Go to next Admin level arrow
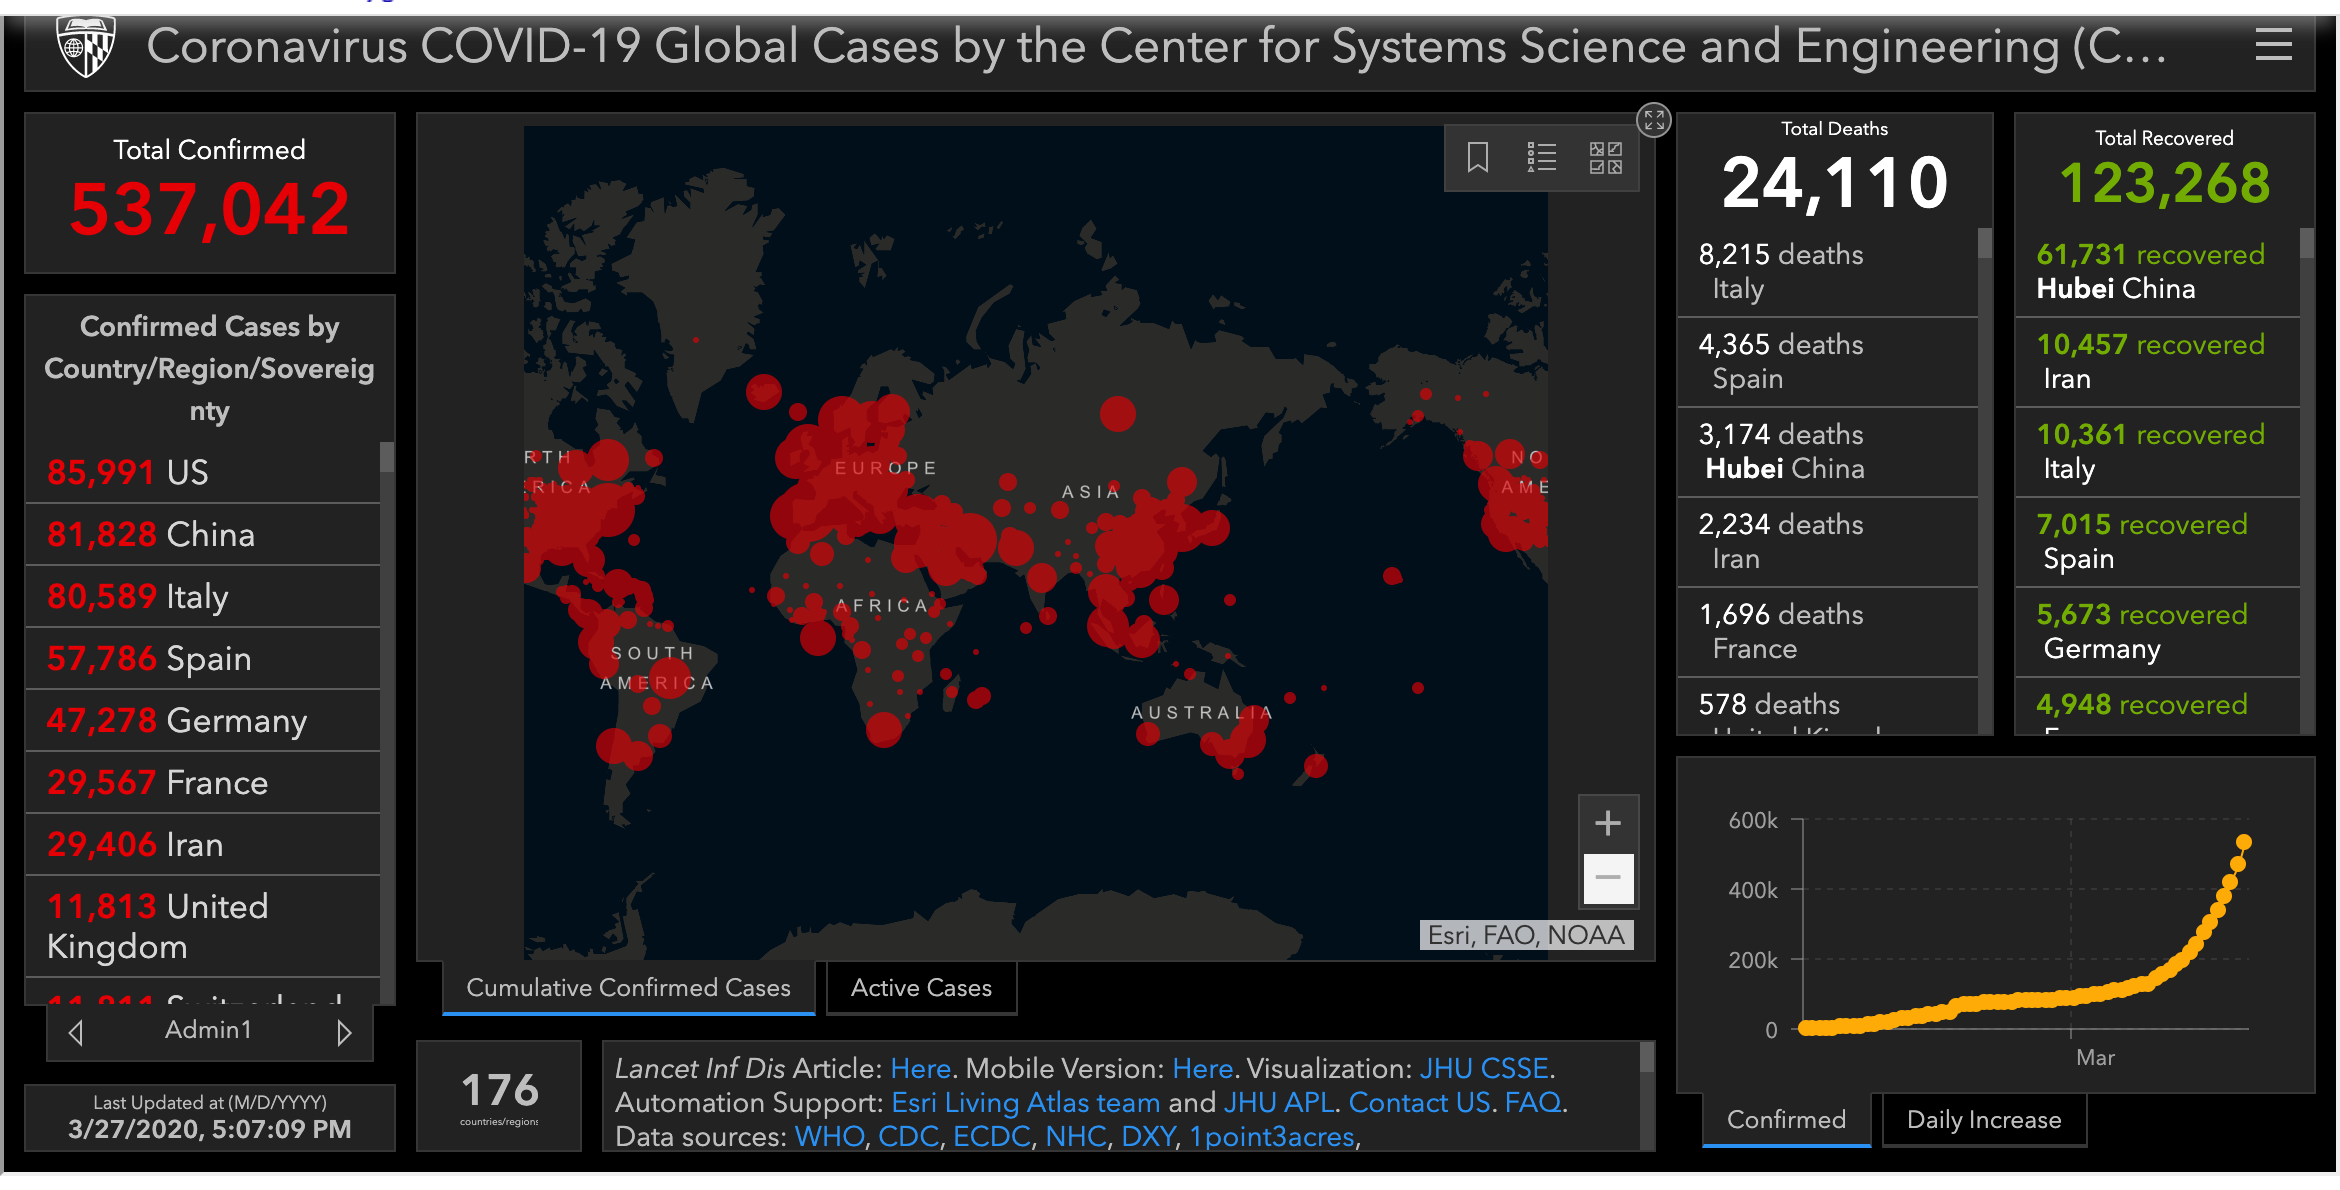This screenshot has height=1190, width=2340. pyautogui.click(x=344, y=1032)
